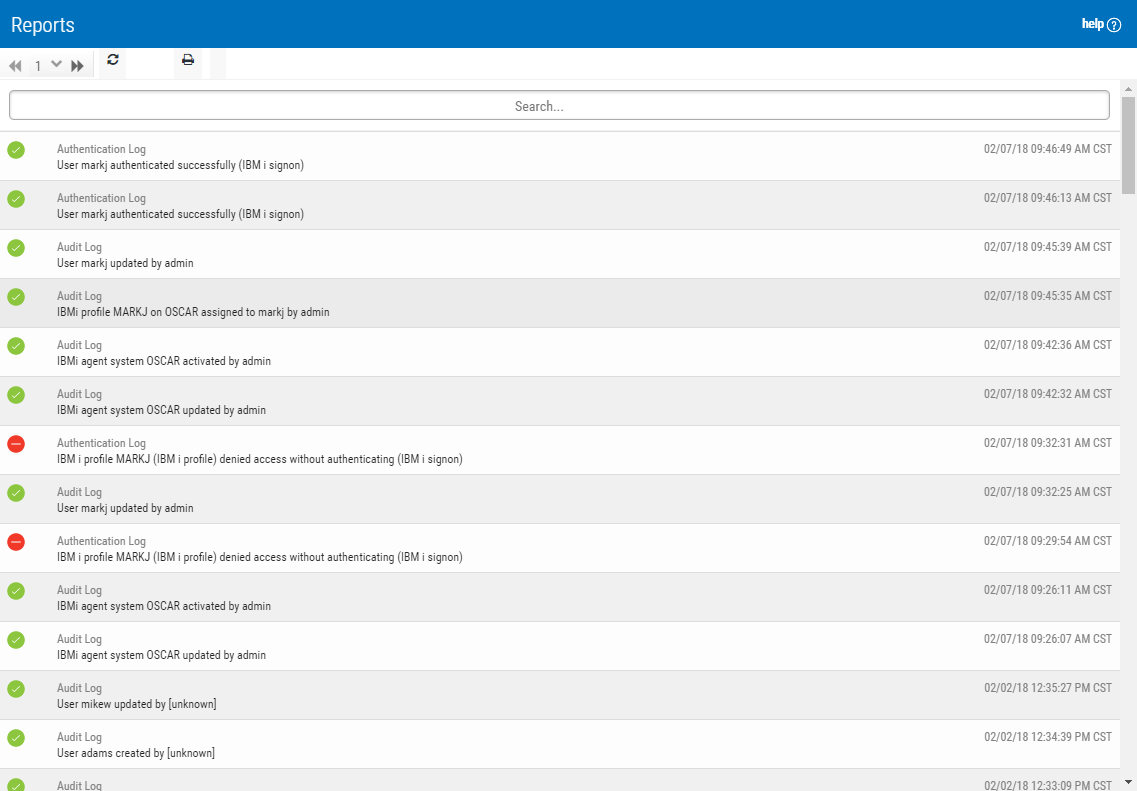
Task: Click timestamp 02/07/18 09:32:31 AM CST
Action: point(1048,443)
